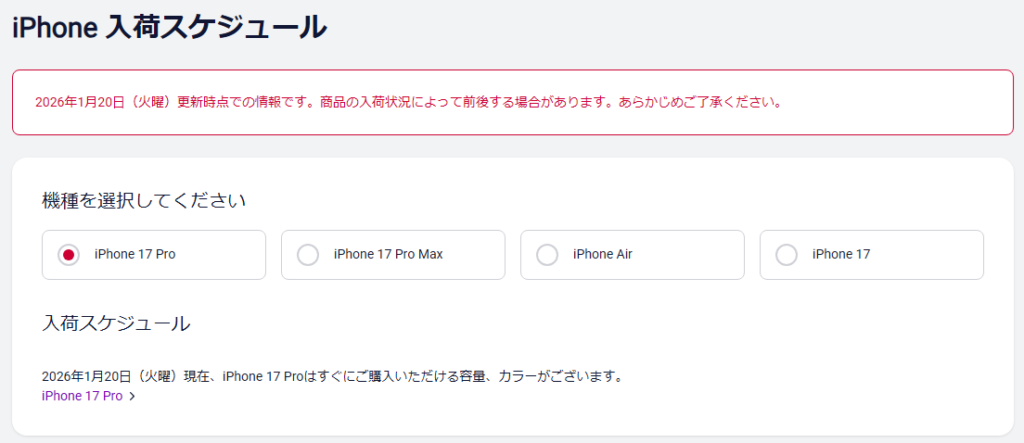Viewport: 1024px width, 443px height.
Task: Click '商品の入荷状況' text in the notice banner
Action: click(x=345, y=102)
